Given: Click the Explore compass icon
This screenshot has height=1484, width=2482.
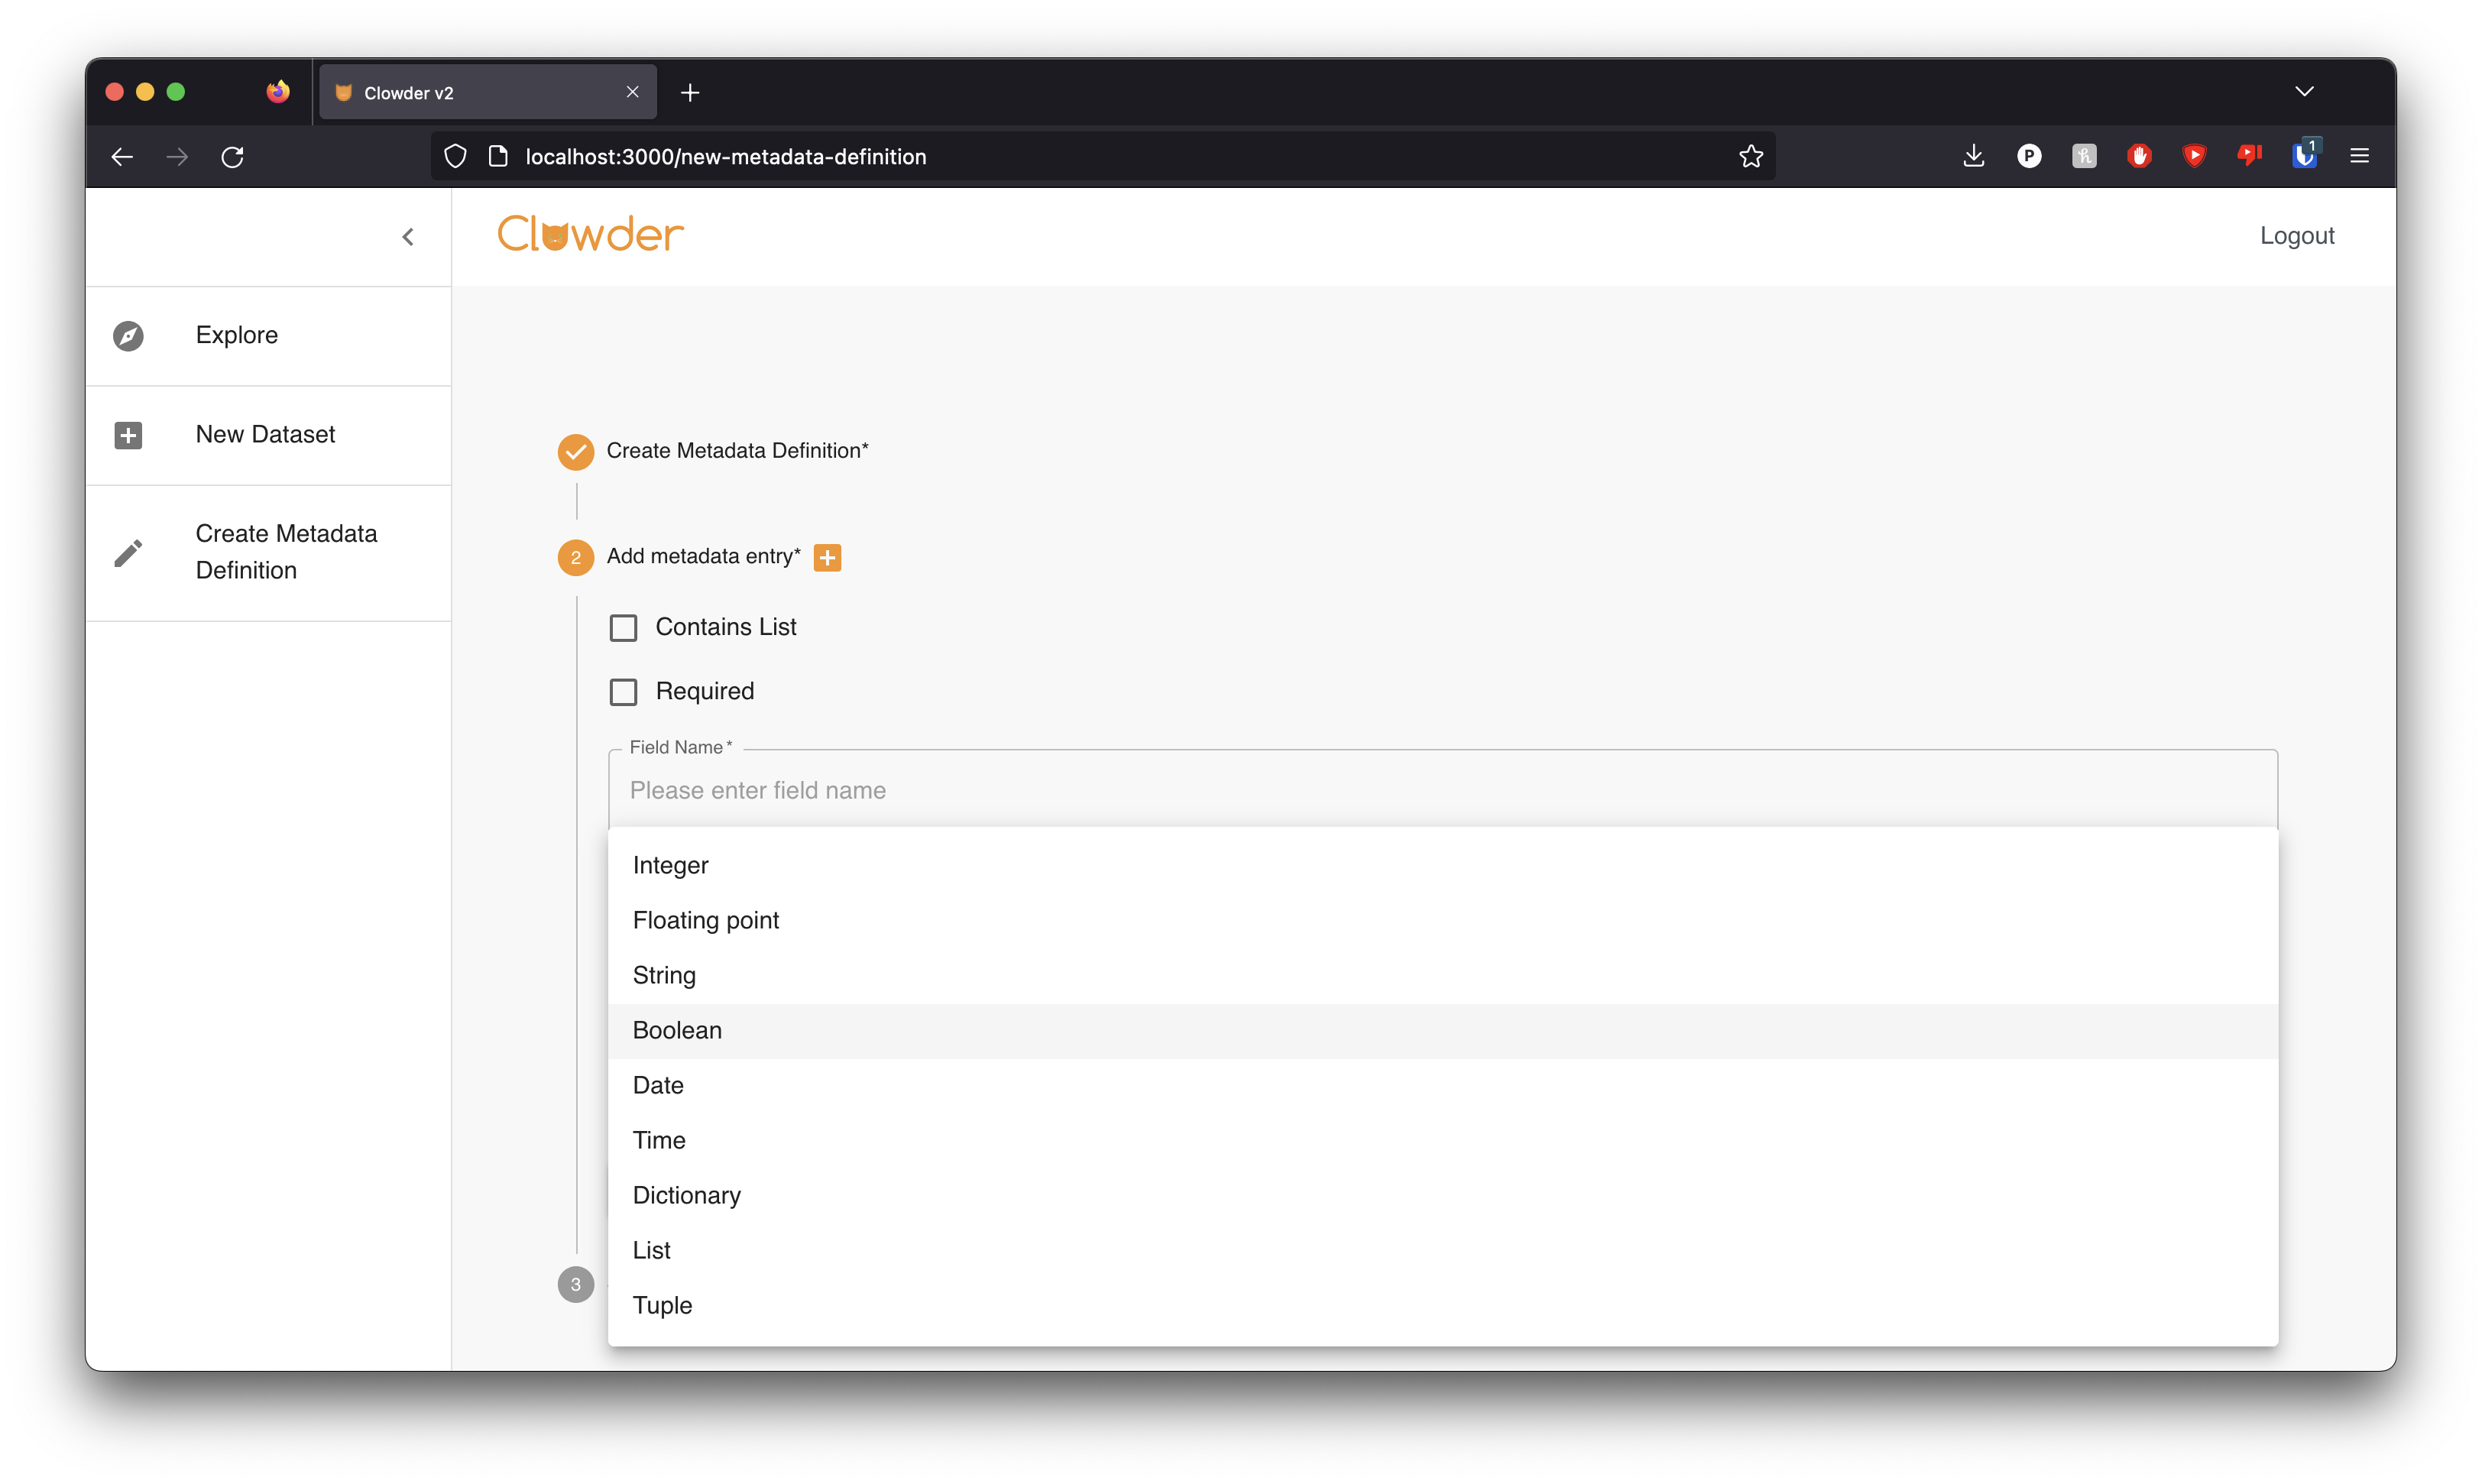Looking at the screenshot, I should pos(128,336).
